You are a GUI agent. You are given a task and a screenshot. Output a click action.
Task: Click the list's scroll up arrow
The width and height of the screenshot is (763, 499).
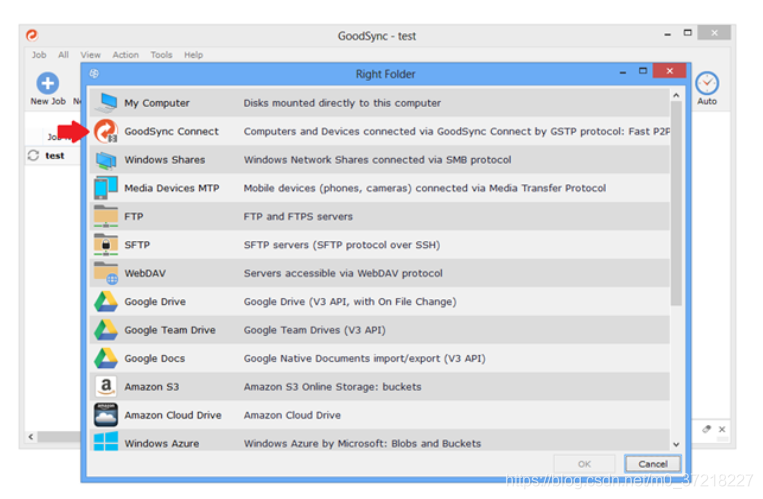(x=676, y=95)
